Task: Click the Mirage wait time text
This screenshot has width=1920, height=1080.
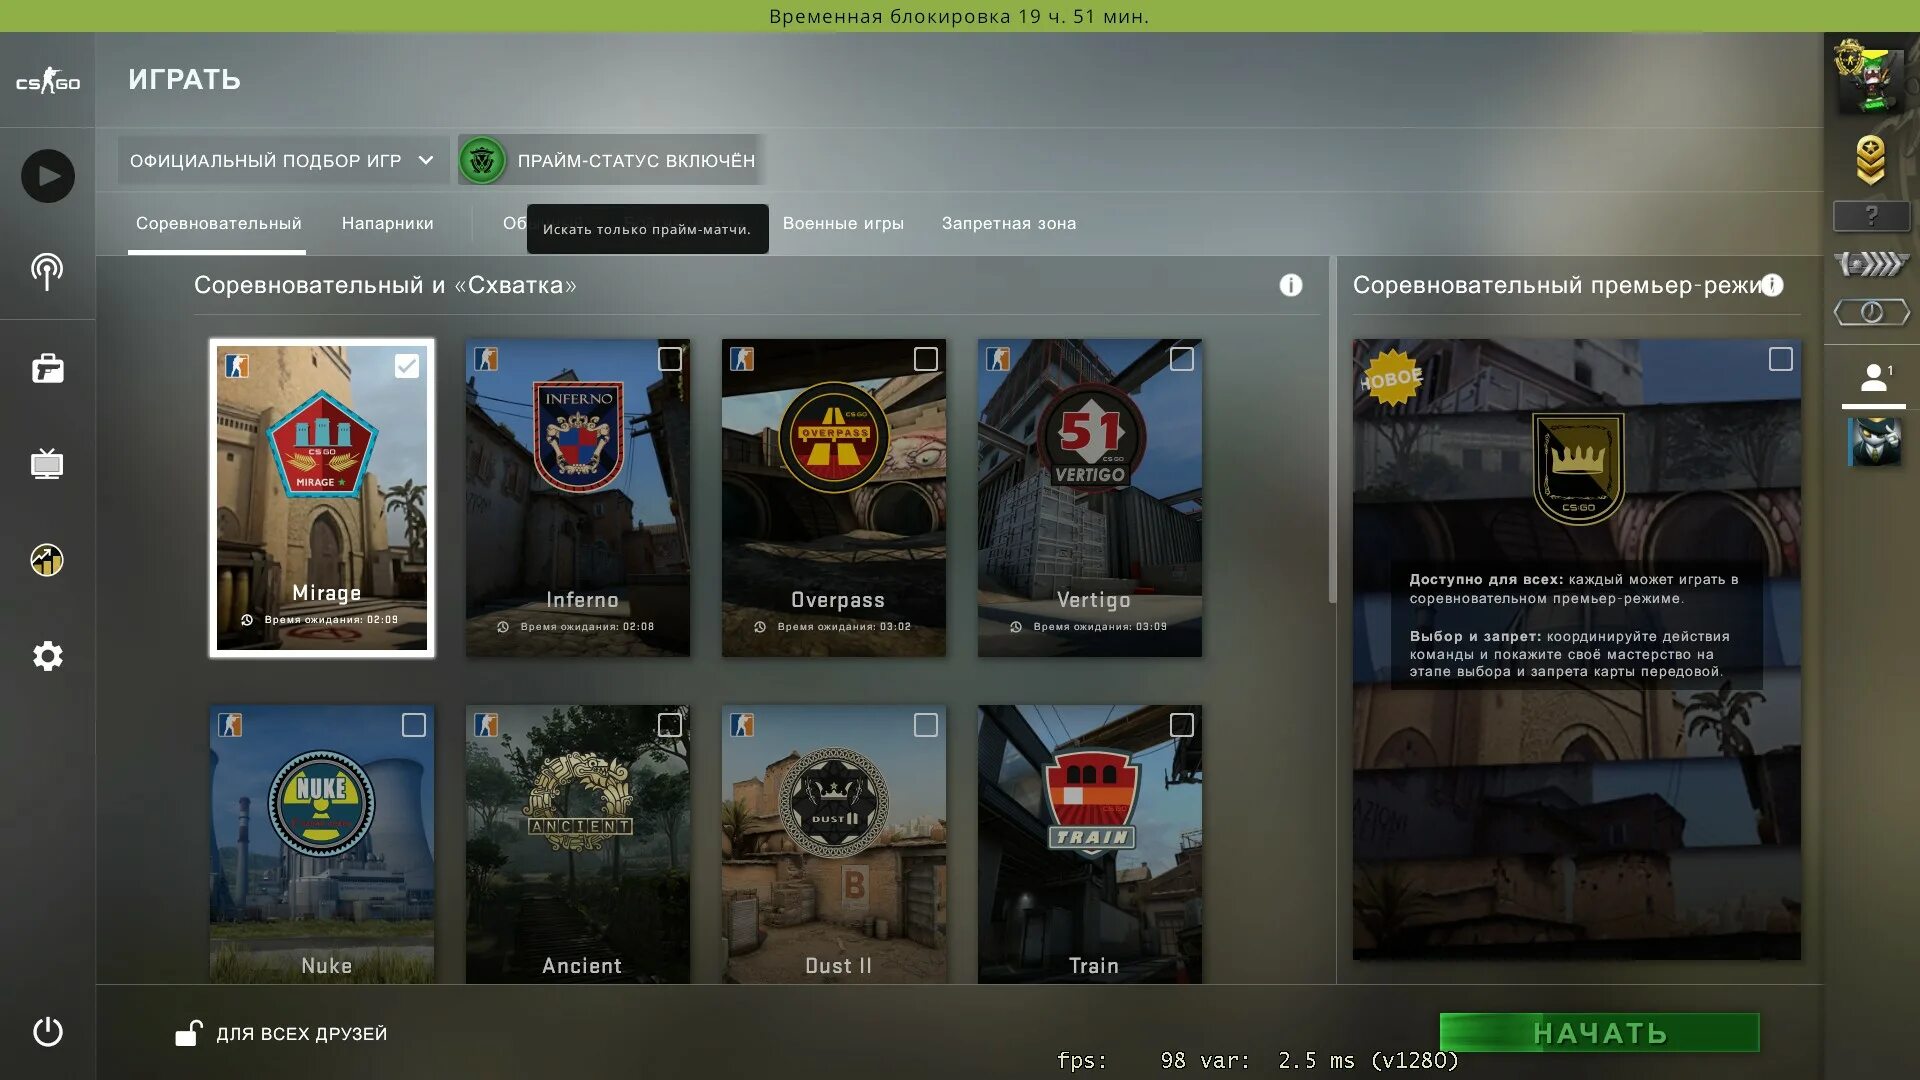Action: (331, 620)
